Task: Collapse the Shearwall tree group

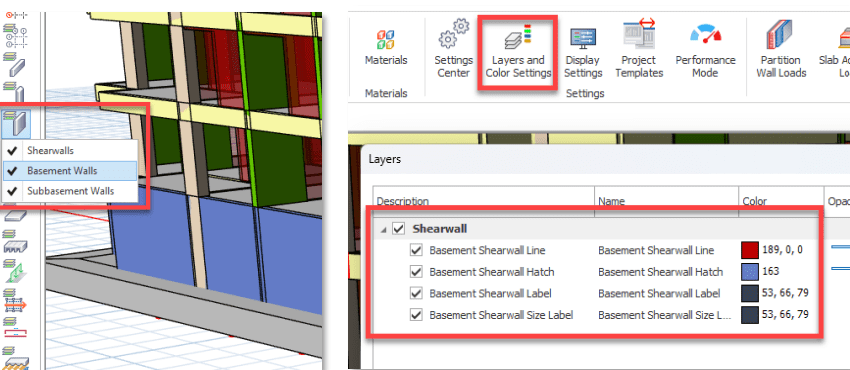Action: [384, 230]
